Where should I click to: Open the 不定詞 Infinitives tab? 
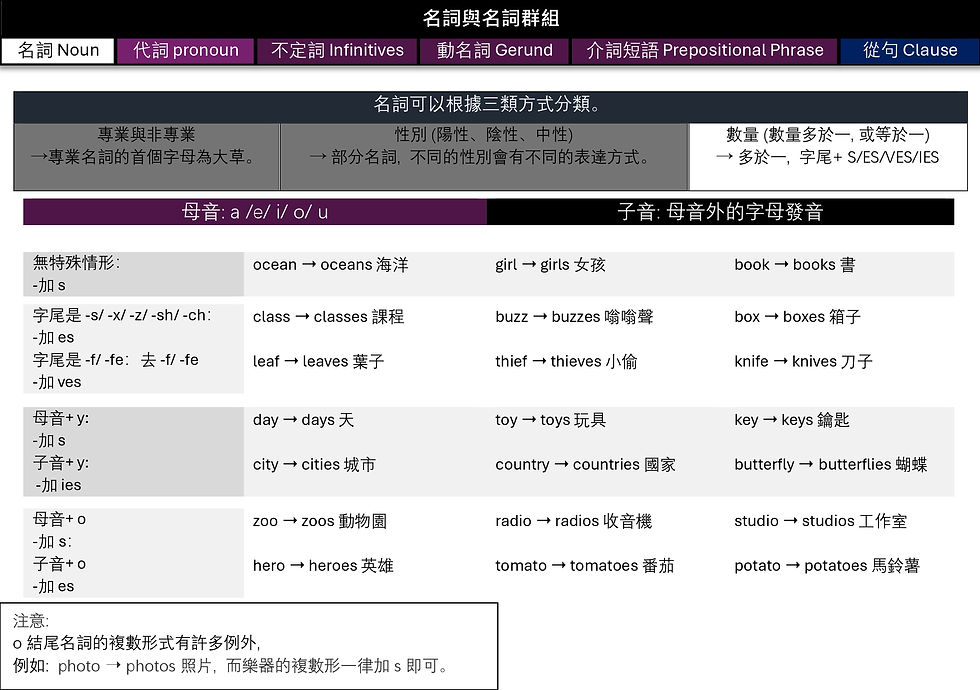[338, 51]
